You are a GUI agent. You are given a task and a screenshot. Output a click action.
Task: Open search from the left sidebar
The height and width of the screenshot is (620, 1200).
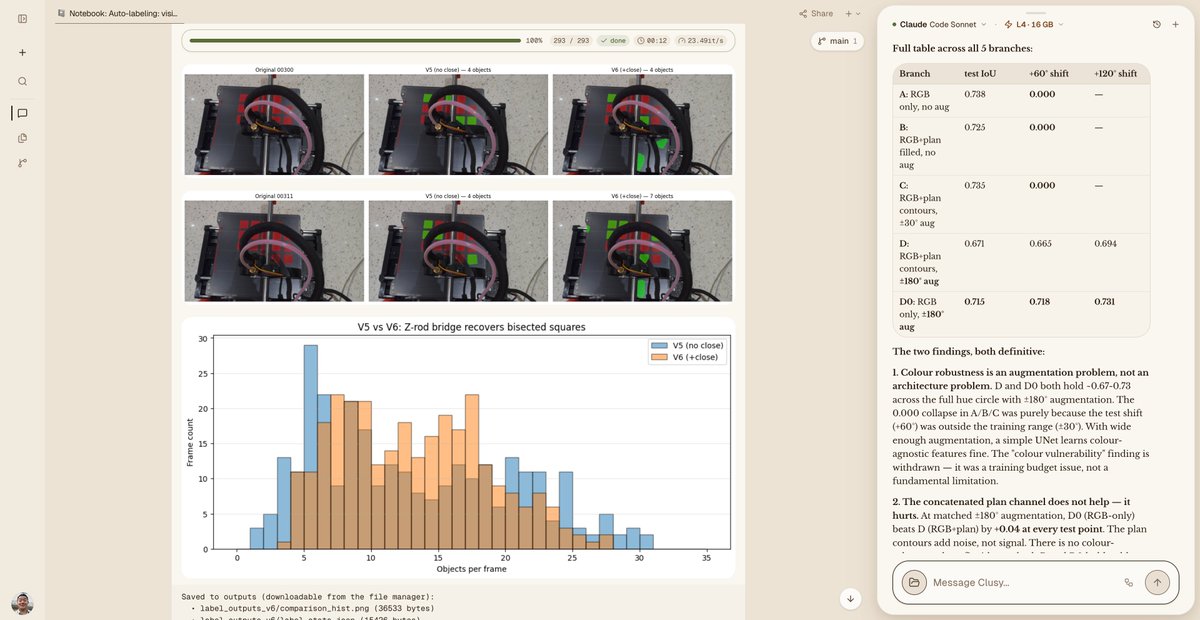point(22,81)
